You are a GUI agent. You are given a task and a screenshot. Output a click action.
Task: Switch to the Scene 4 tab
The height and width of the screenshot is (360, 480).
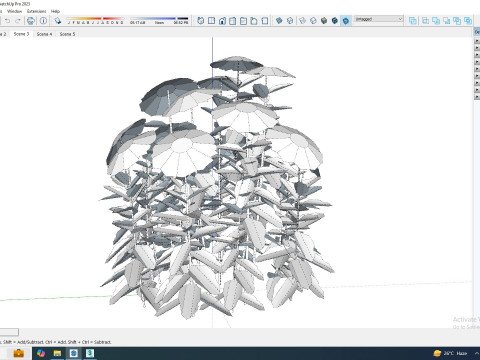pyautogui.click(x=44, y=34)
